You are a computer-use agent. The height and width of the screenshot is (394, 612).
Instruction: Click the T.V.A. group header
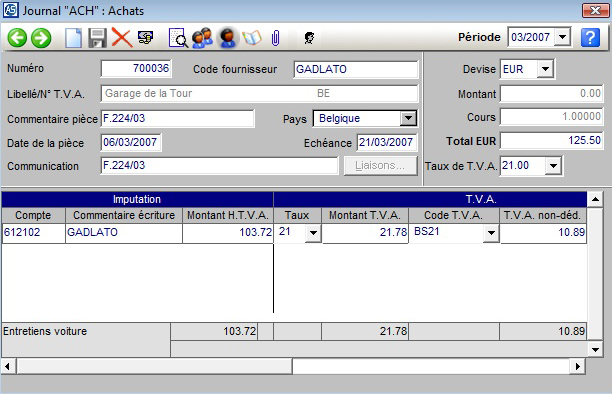430,200
